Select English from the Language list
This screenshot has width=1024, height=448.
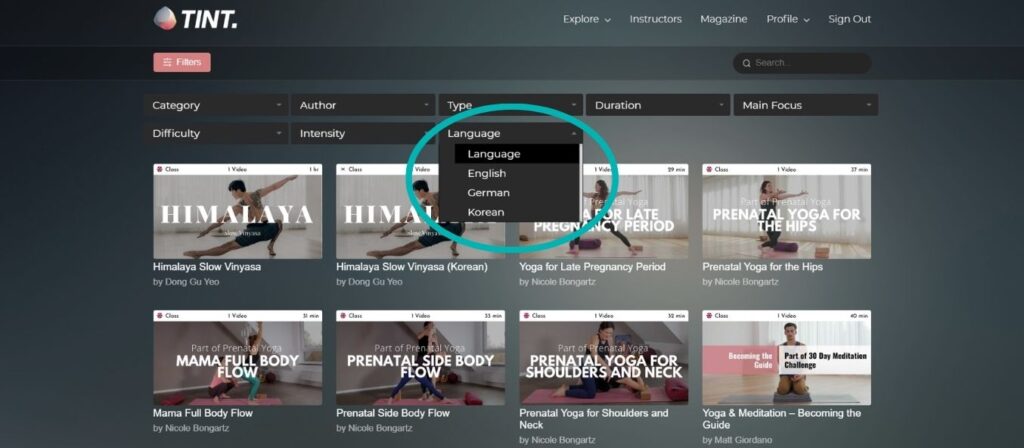[x=487, y=174]
